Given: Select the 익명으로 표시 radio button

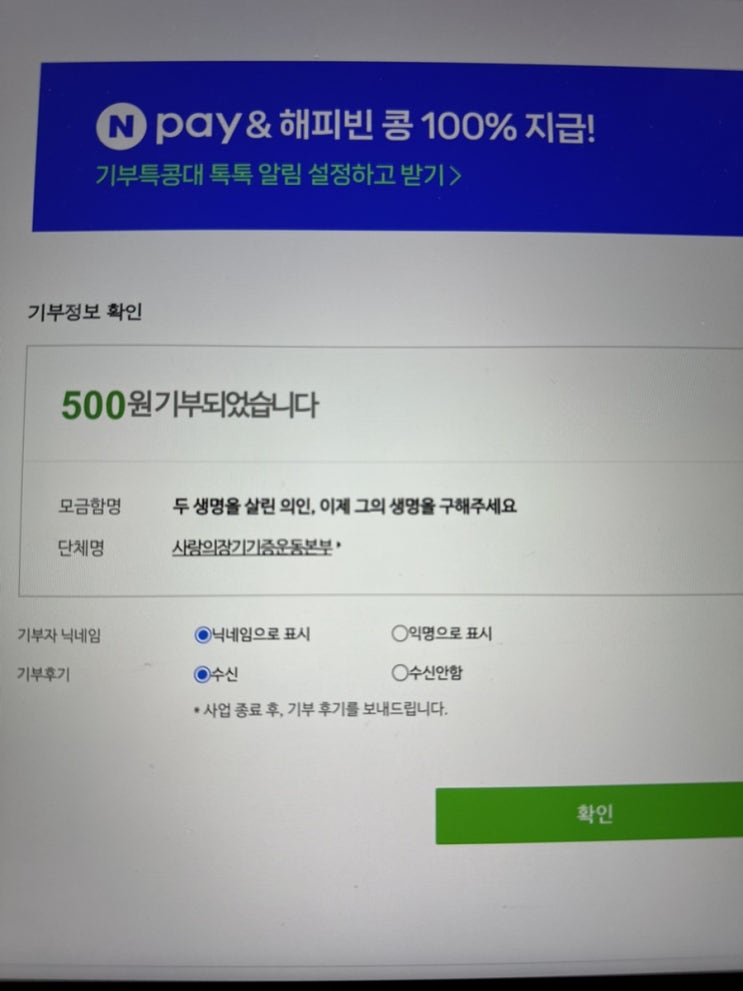Looking at the screenshot, I should click(x=399, y=633).
